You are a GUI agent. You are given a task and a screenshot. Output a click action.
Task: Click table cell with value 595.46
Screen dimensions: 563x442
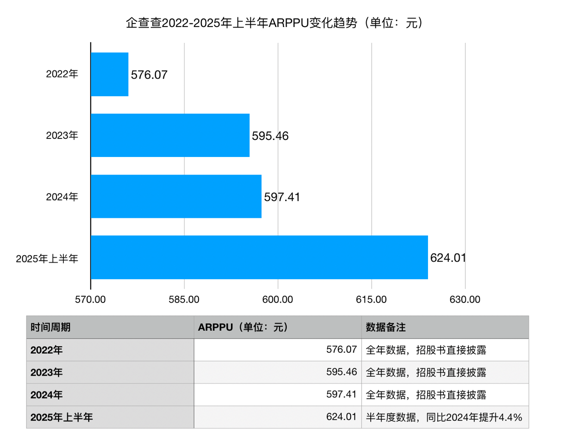(278, 372)
